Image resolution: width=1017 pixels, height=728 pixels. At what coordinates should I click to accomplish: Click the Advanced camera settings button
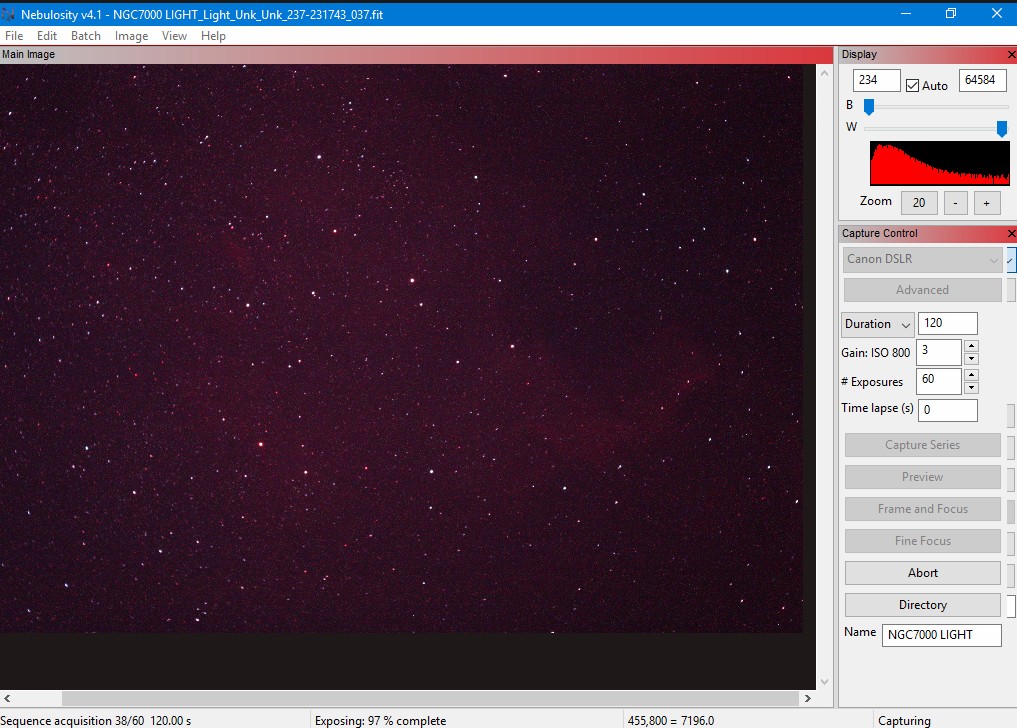click(x=922, y=290)
